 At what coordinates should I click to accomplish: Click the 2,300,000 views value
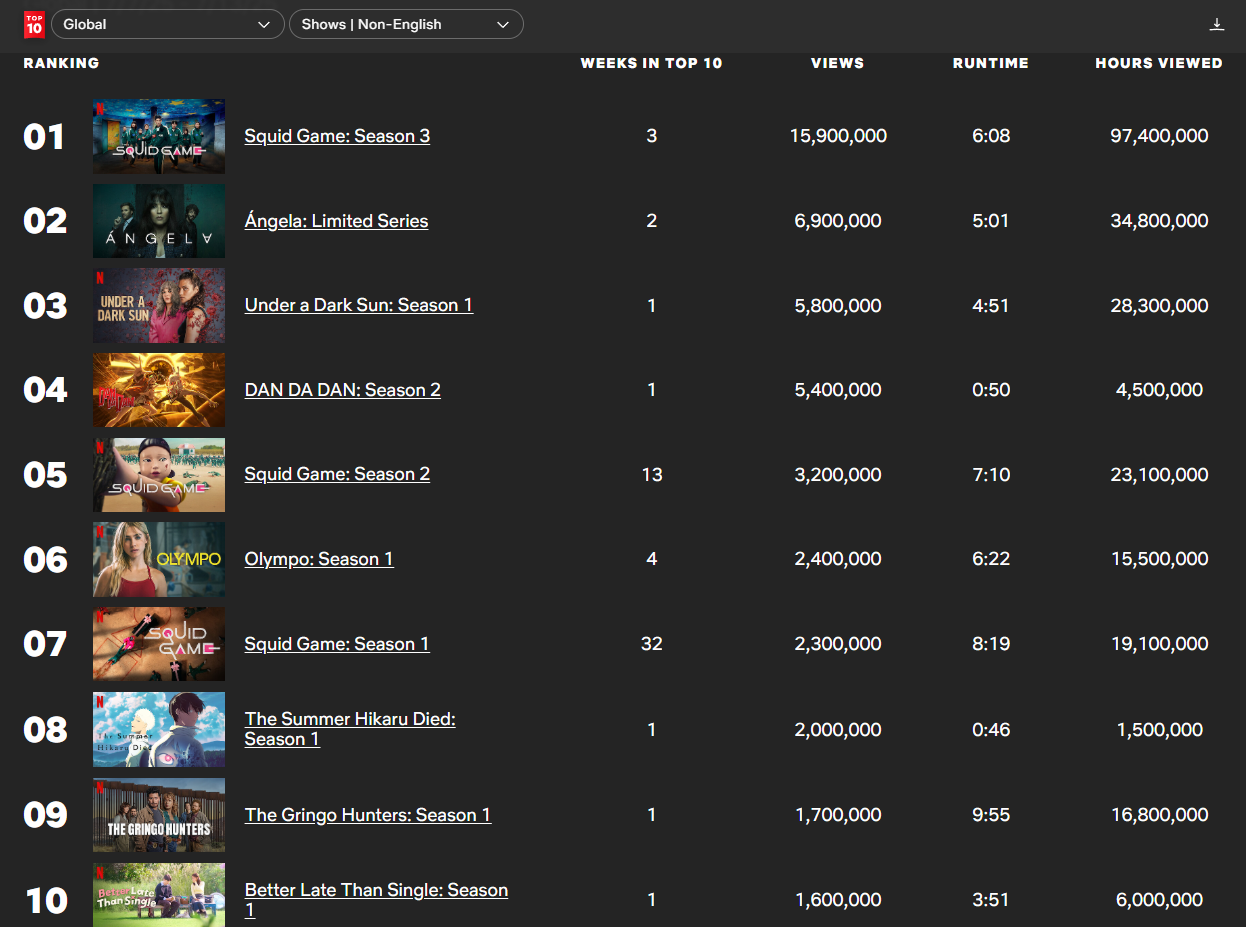838,644
